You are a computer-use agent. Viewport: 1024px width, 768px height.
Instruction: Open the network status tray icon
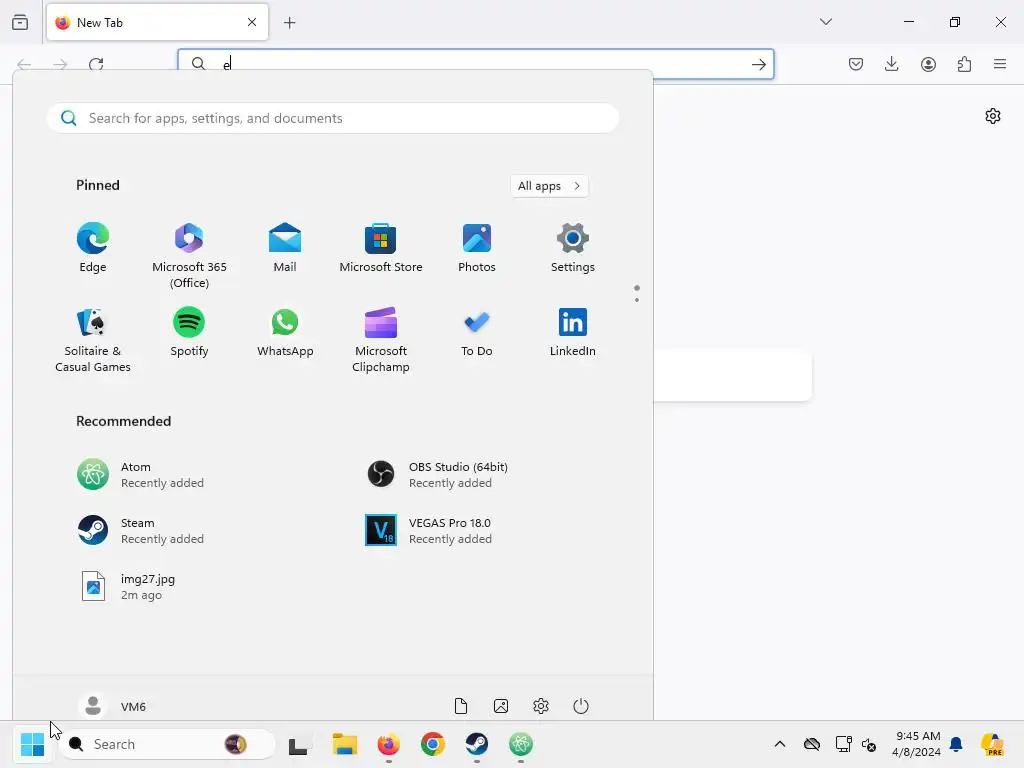(843, 744)
